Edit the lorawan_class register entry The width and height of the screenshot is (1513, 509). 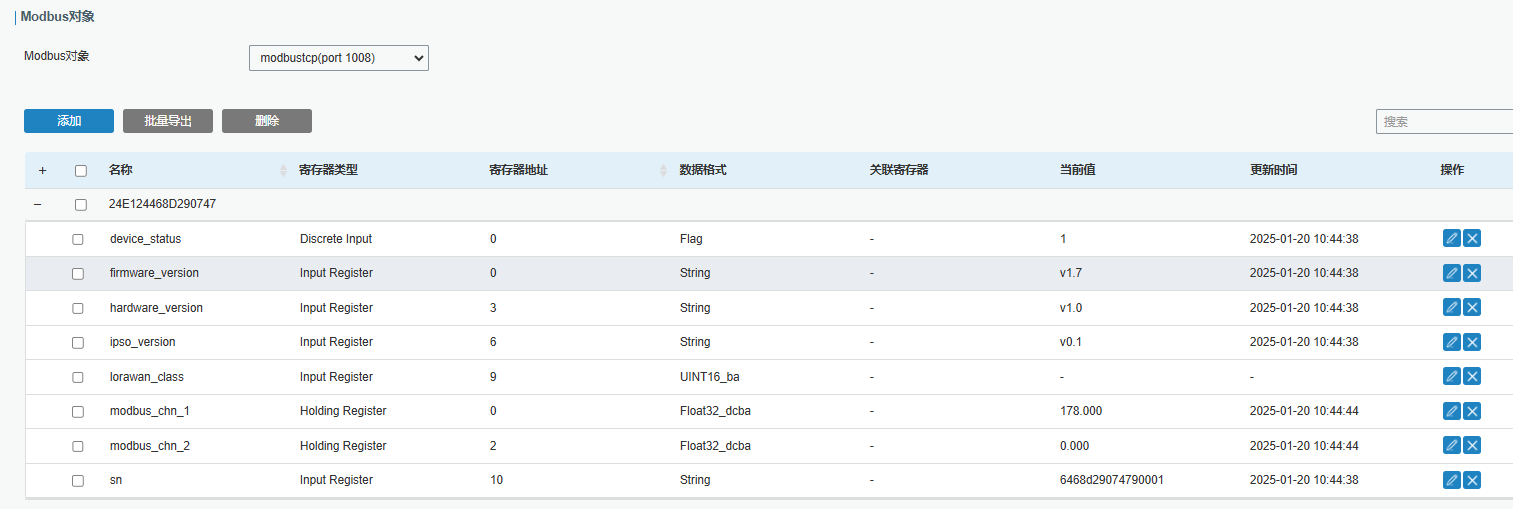[x=1451, y=377]
